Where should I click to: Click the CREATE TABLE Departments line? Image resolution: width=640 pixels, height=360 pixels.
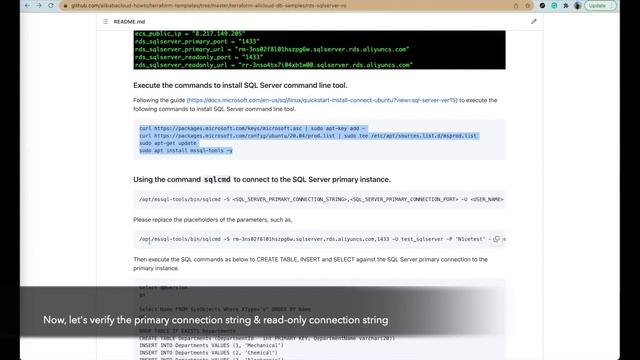pos(267,338)
